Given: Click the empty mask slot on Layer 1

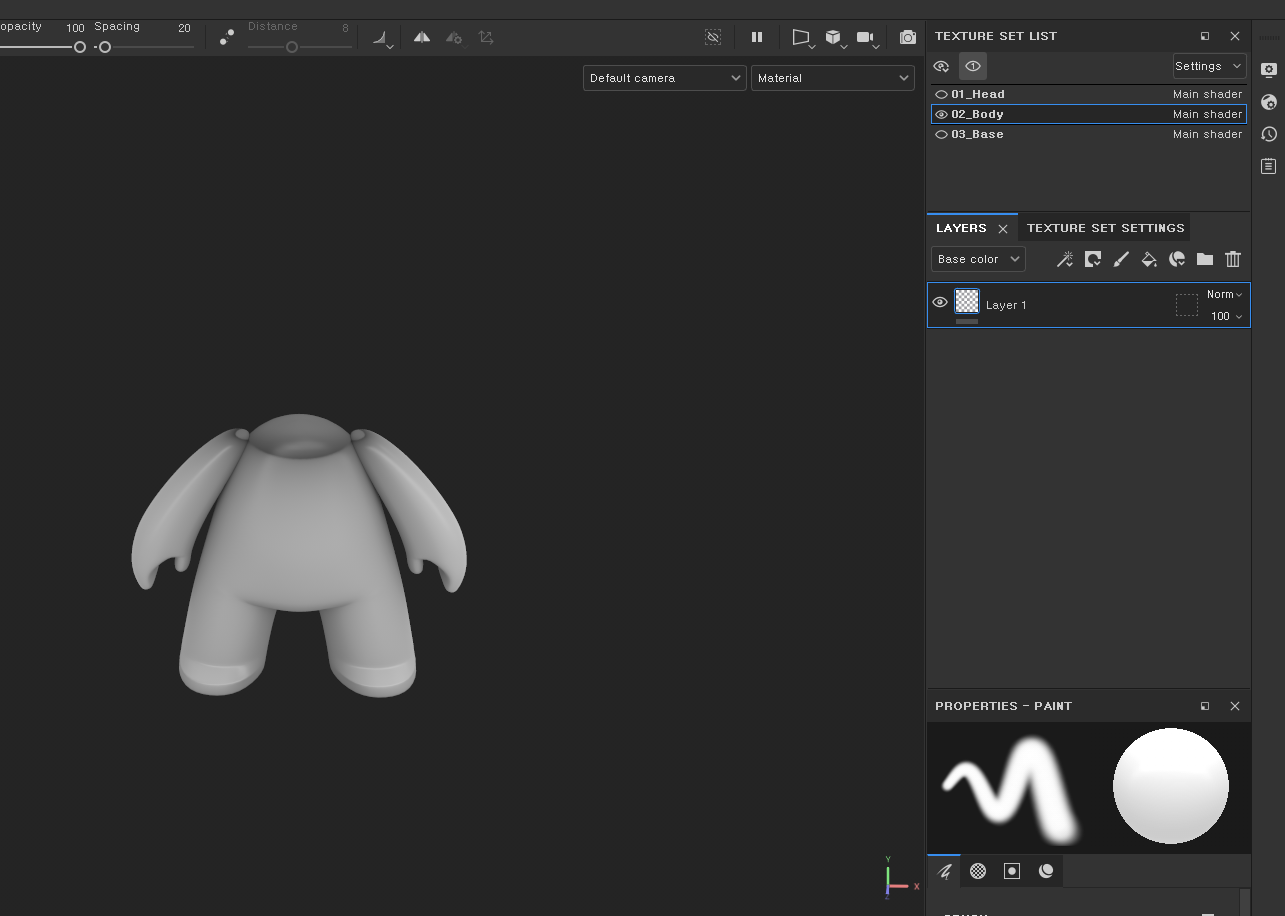Looking at the screenshot, I should [1187, 305].
